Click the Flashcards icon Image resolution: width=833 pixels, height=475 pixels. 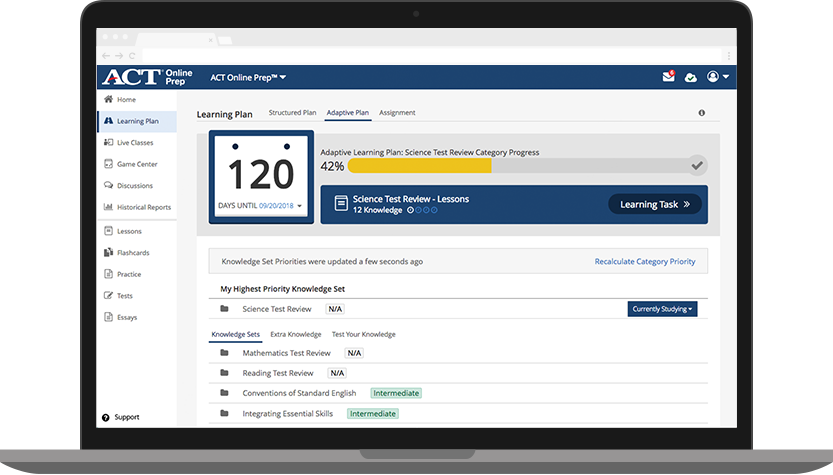click(108, 252)
